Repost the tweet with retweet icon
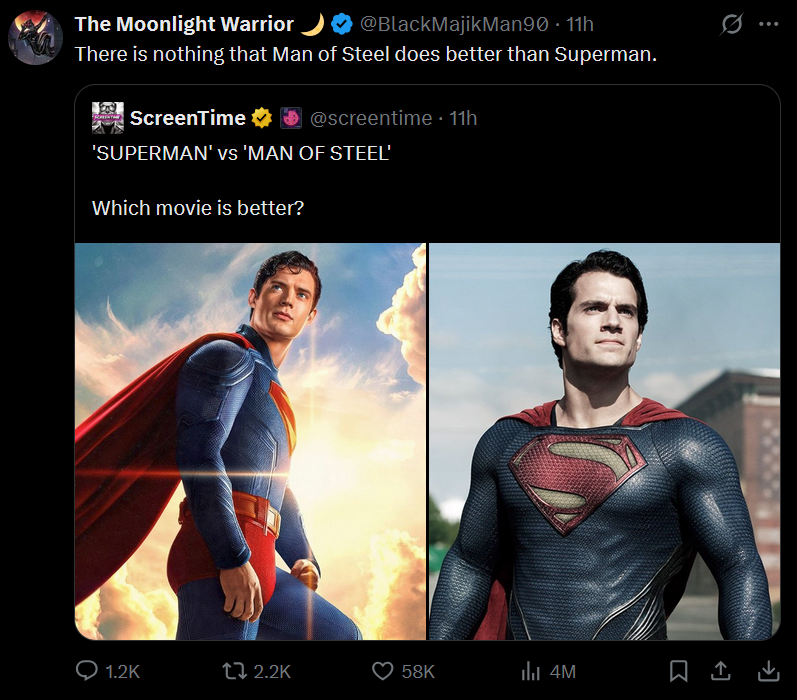This screenshot has width=797, height=700. point(234,671)
